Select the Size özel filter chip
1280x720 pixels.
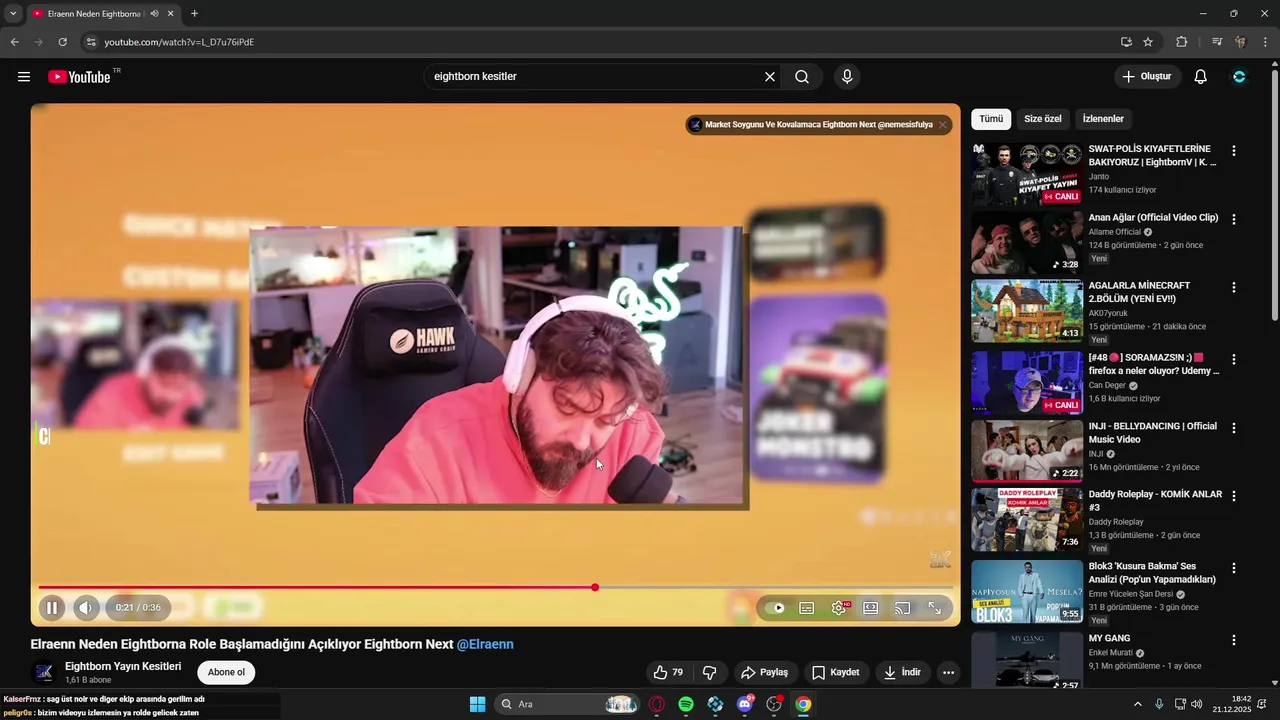pyautogui.click(x=1043, y=119)
